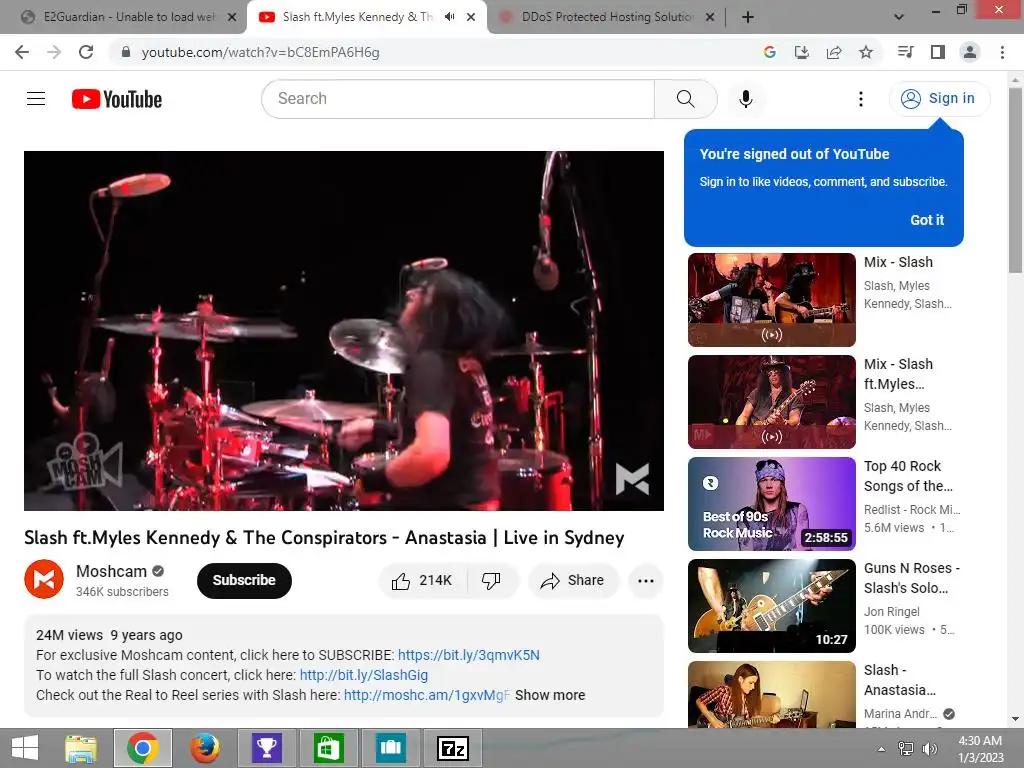Click the Moshcam channel name
Screen dimensions: 1024x768
pos(112,571)
